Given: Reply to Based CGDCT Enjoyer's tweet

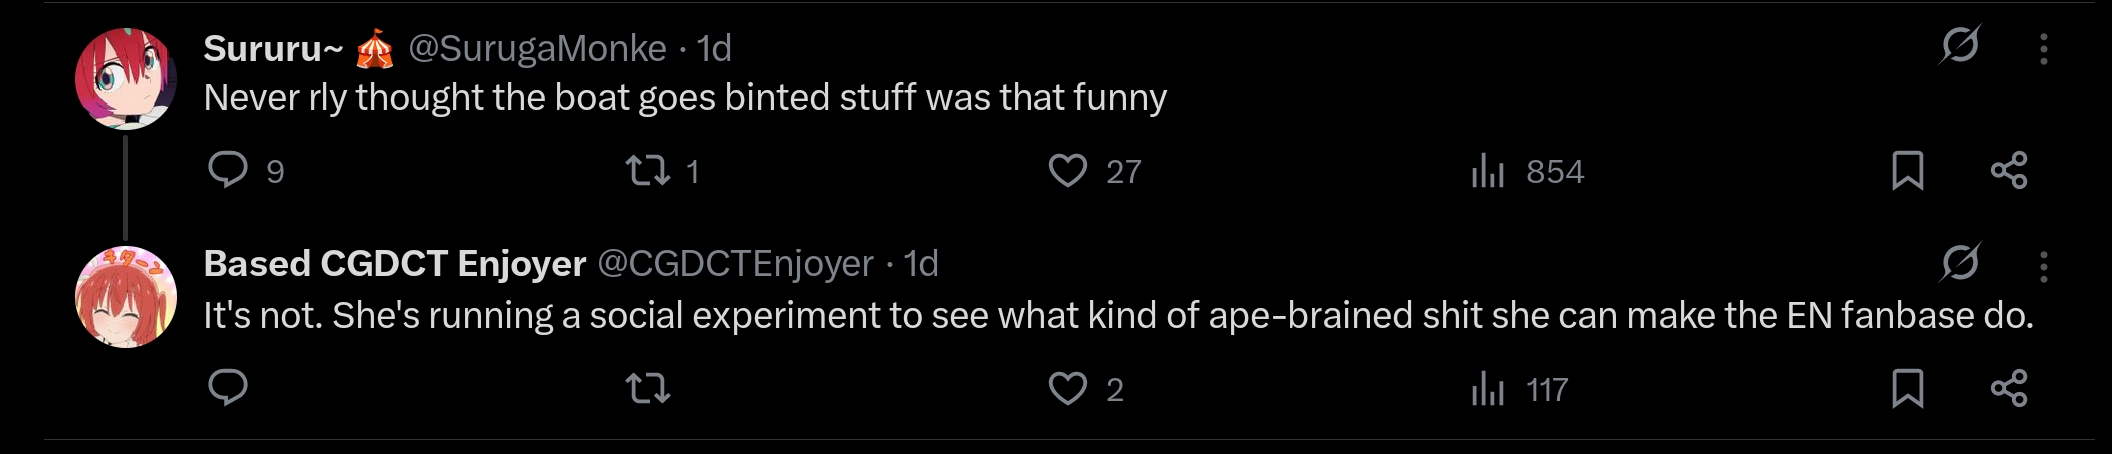Looking at the screenshot, I should (228, 388).
